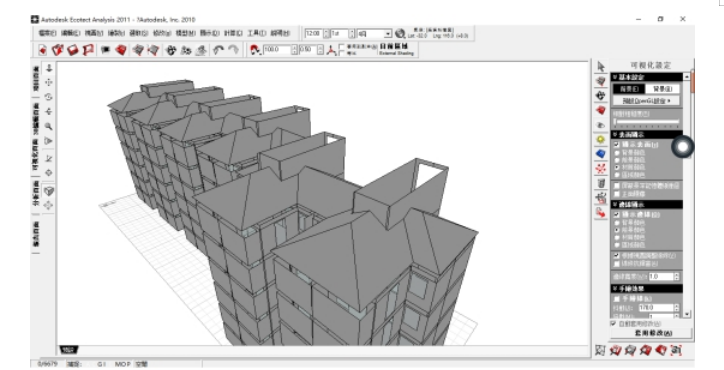
Task: Click the stepper arrows of the 1st date field
Action: 352,34
